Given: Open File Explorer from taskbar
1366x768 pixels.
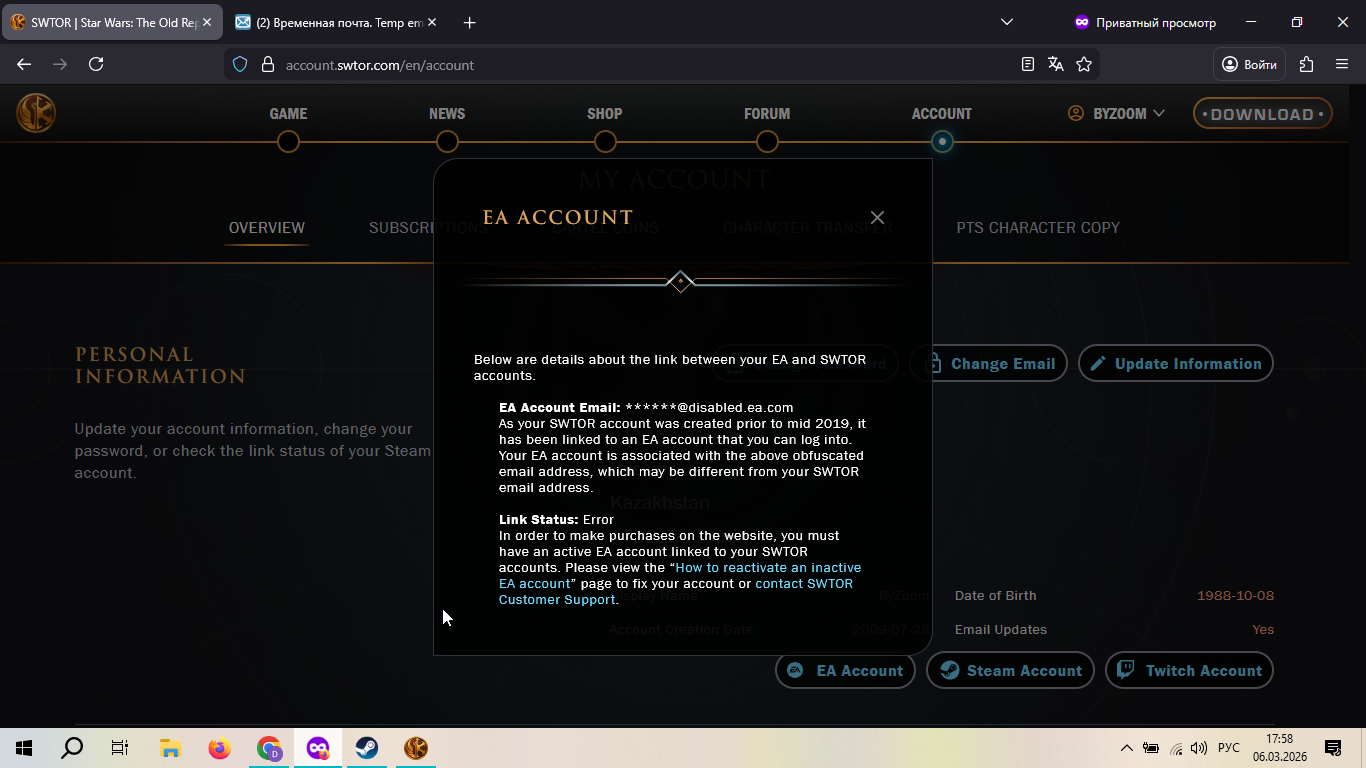Looking at the screenshot, I should (x=170, y=748).
